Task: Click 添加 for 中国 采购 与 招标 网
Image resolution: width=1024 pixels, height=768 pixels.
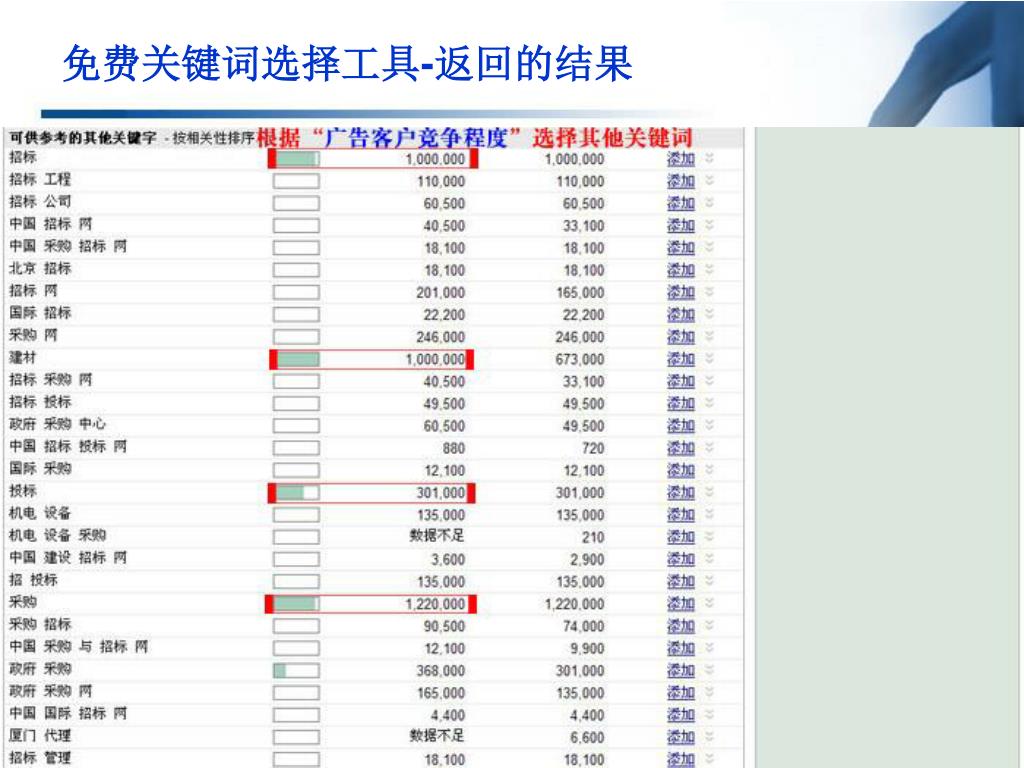Action: click(x=680, y=648)
